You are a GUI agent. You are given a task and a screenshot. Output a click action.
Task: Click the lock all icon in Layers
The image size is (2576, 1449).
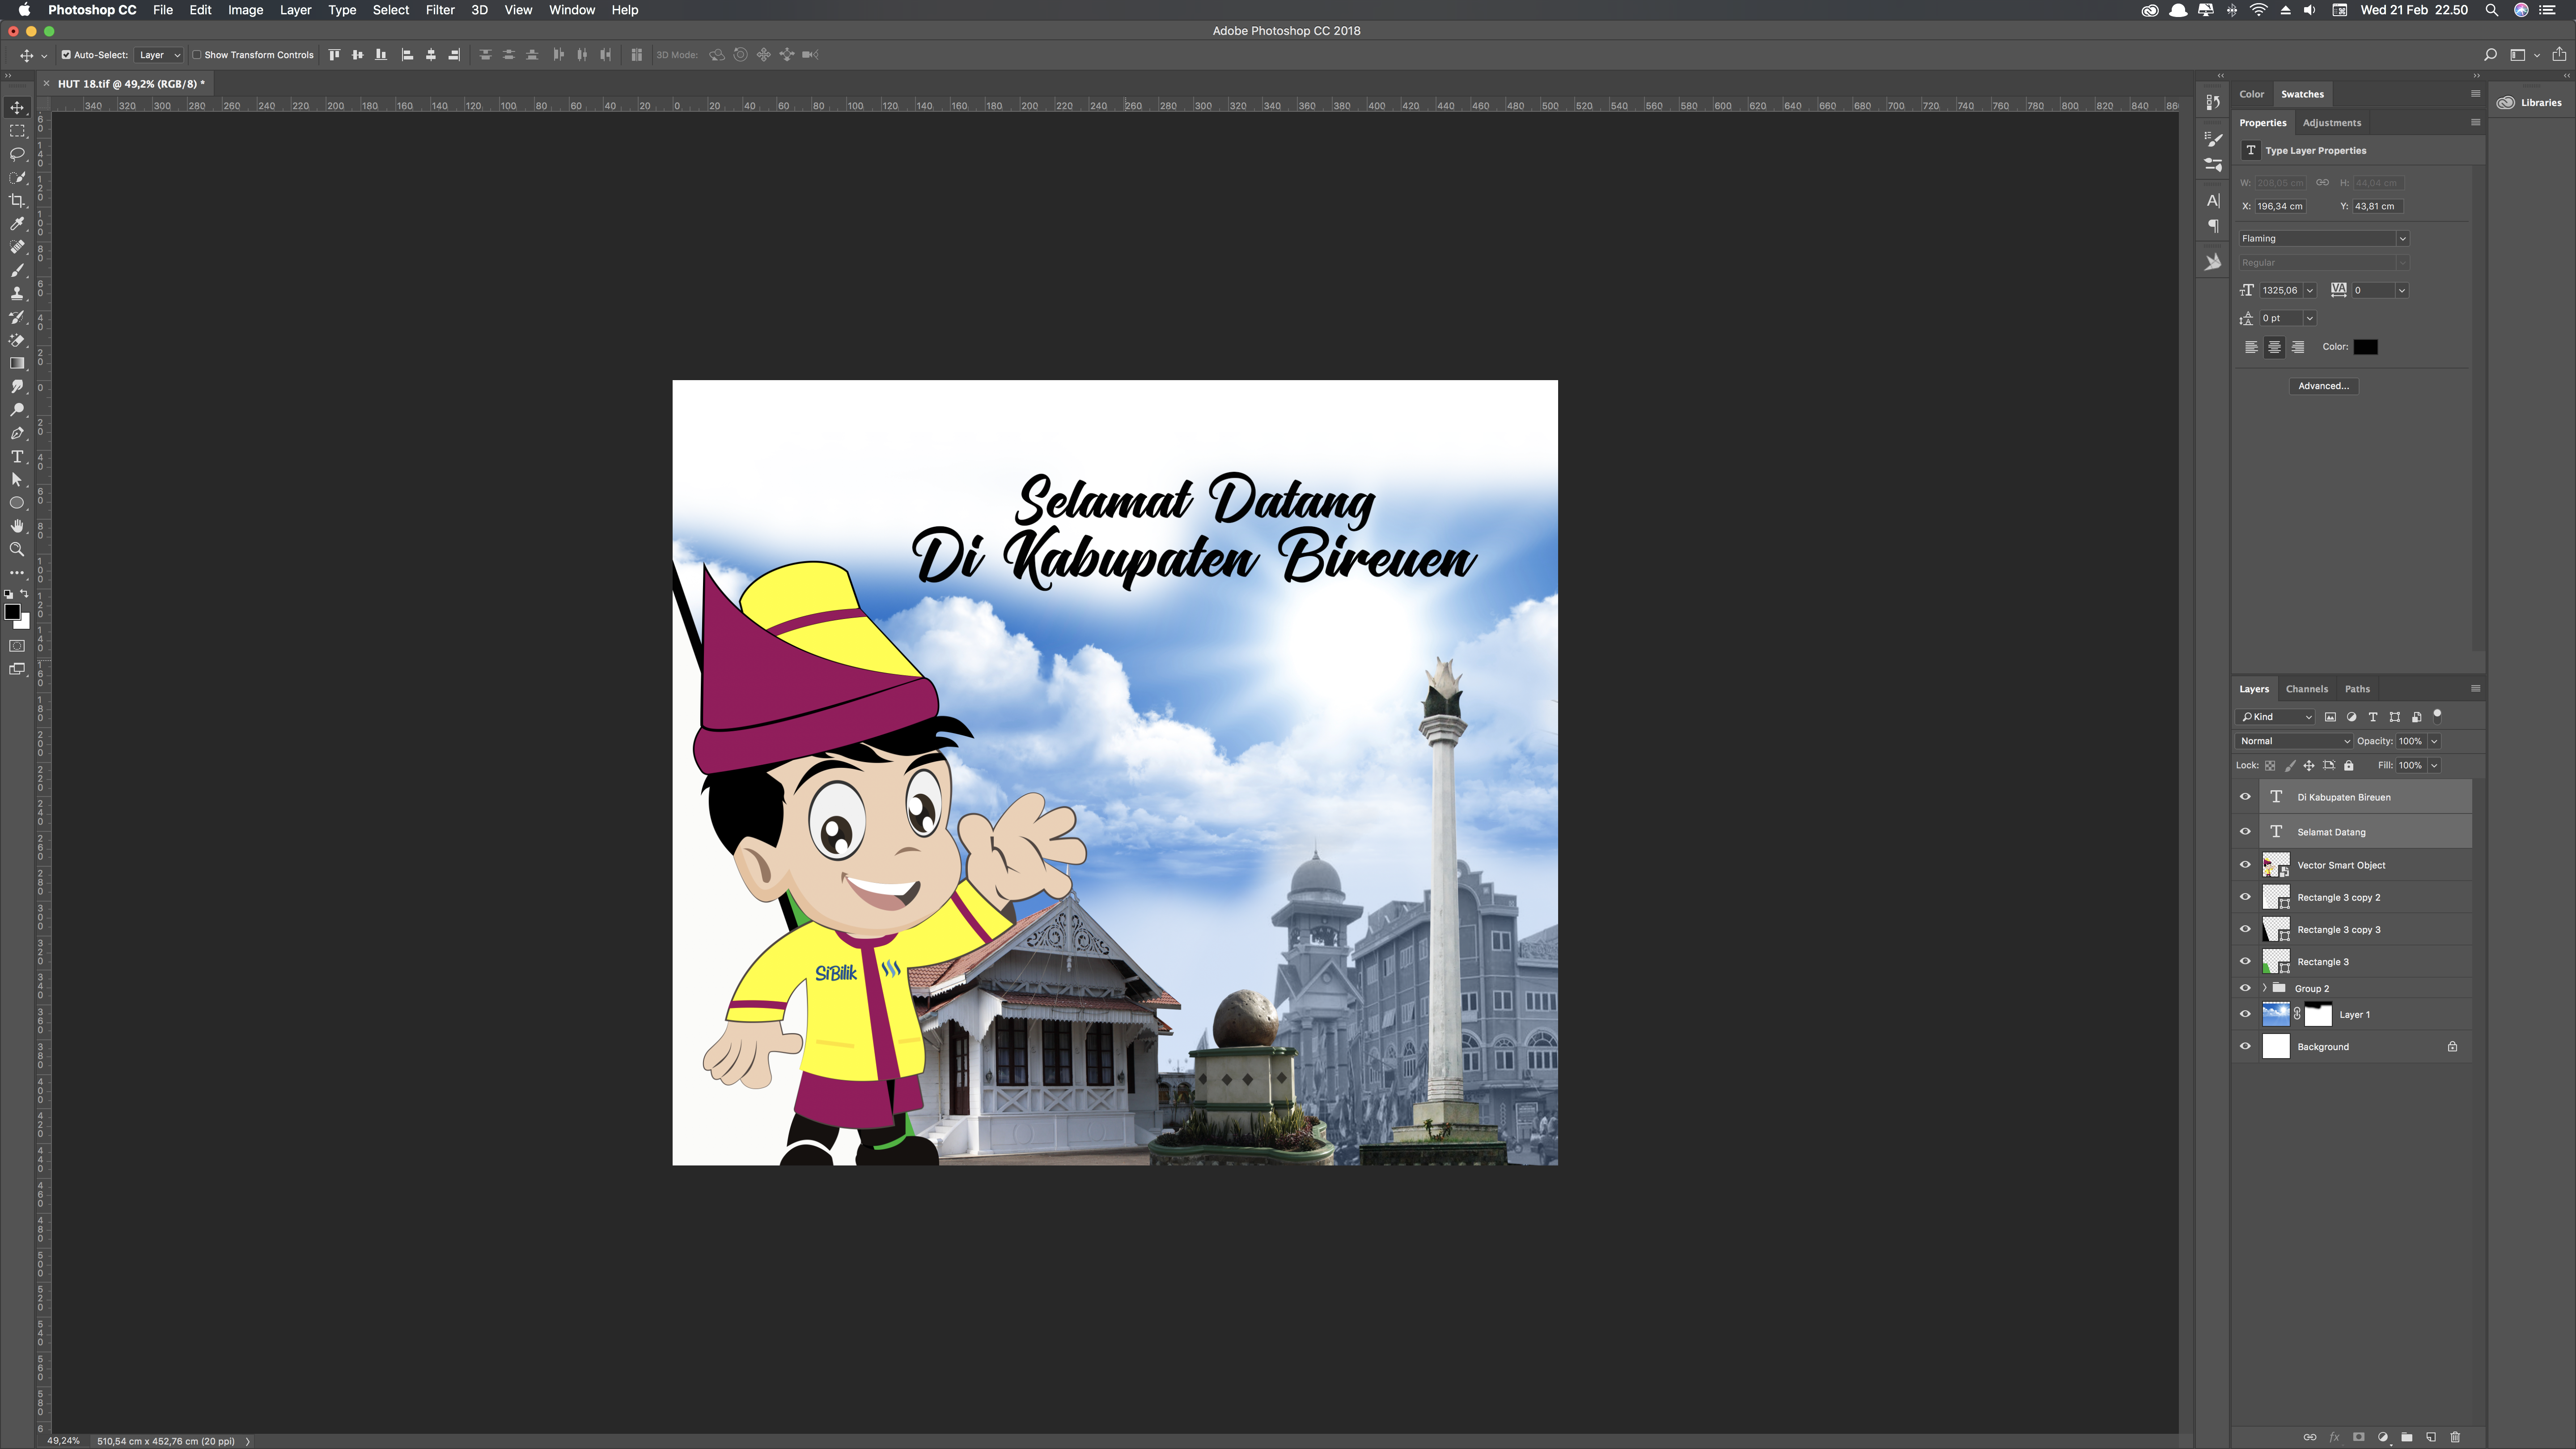(x=2349, y=766)
